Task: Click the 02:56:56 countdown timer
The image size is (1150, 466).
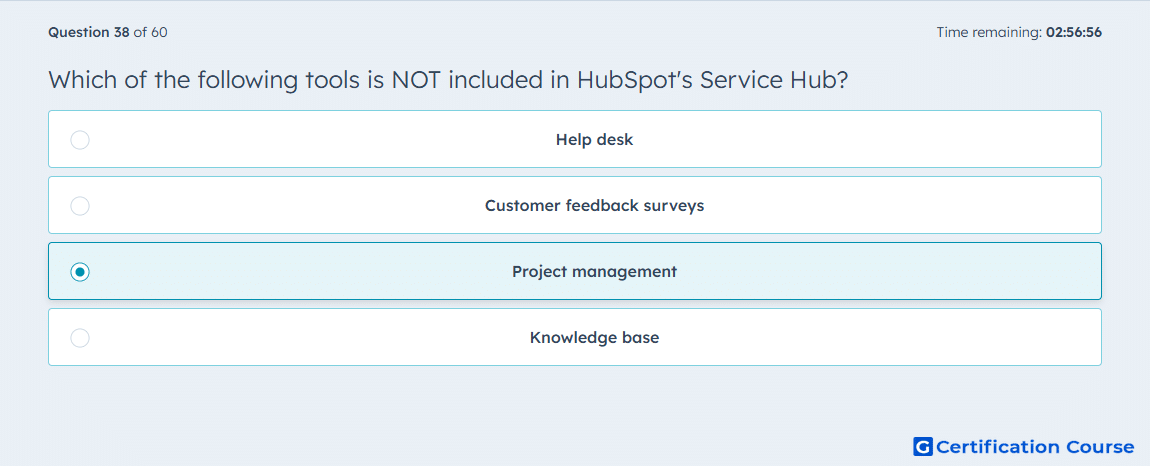Action: tap(1074, 32)
